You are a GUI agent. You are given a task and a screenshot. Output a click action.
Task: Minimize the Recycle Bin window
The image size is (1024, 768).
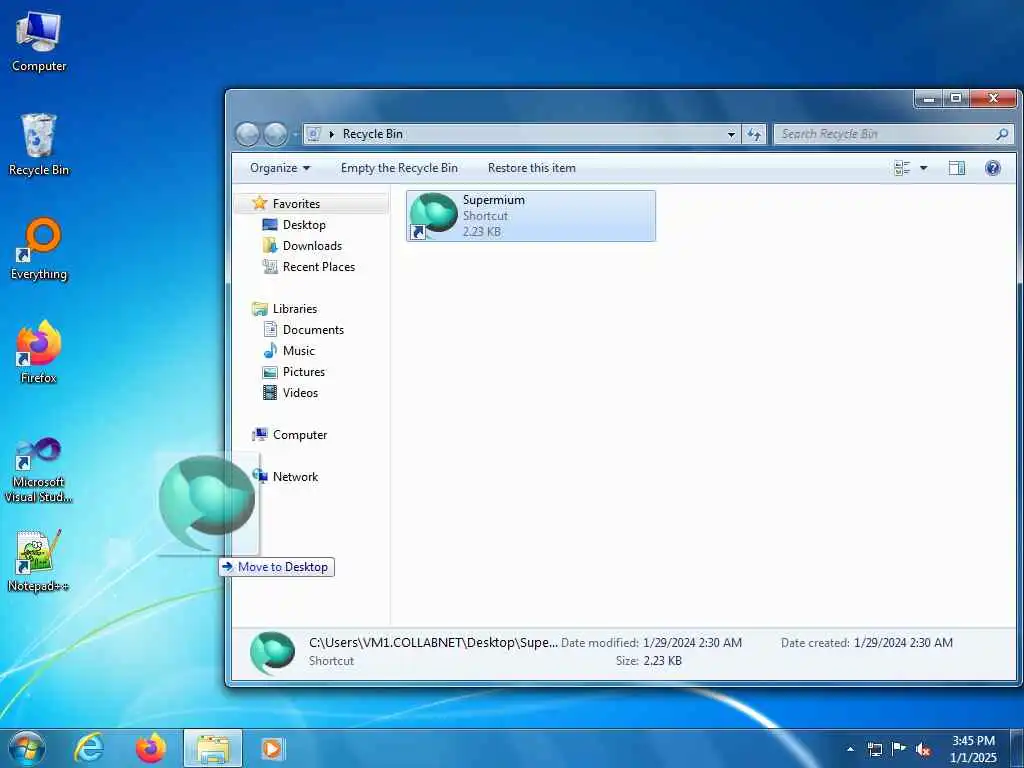pos(929,99)
